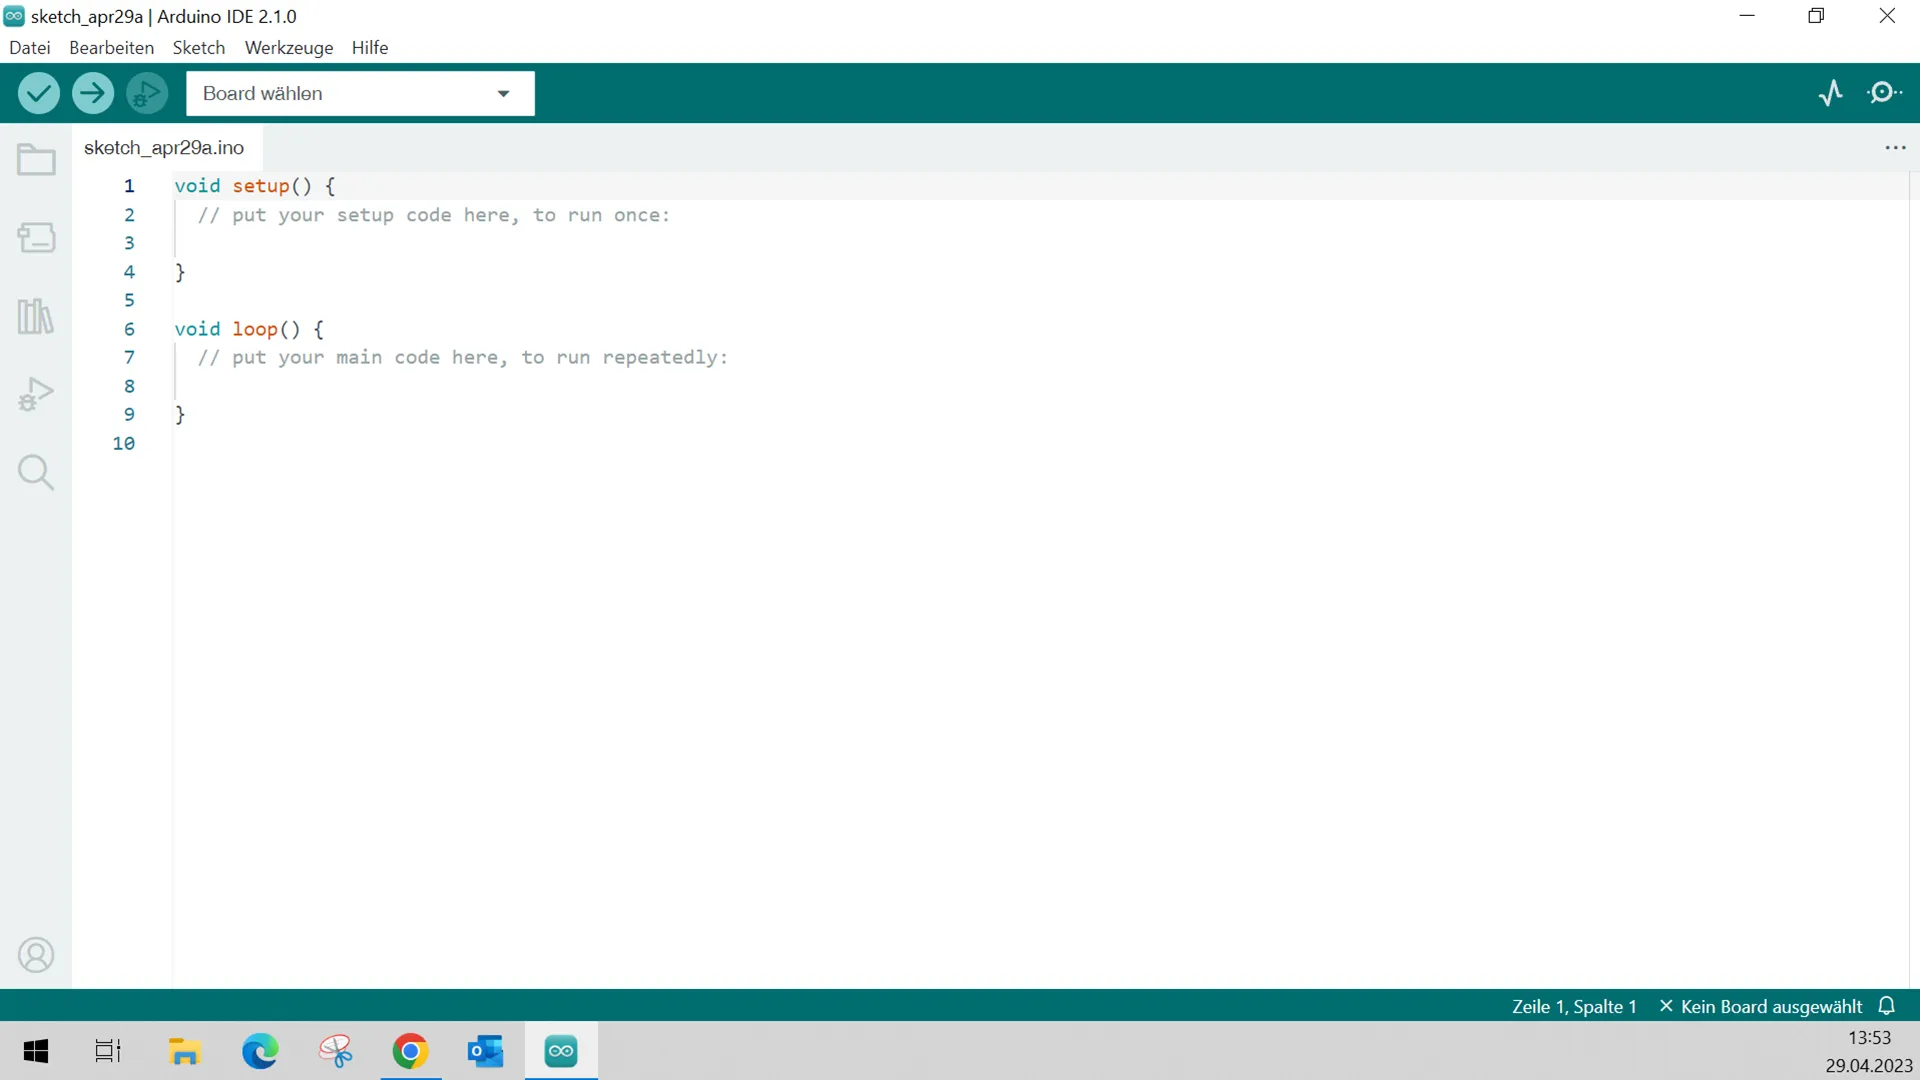Click the closing brace on line 4
Image resolution: width=1920 pixels, height=1080 pixels.
(180, 272)
